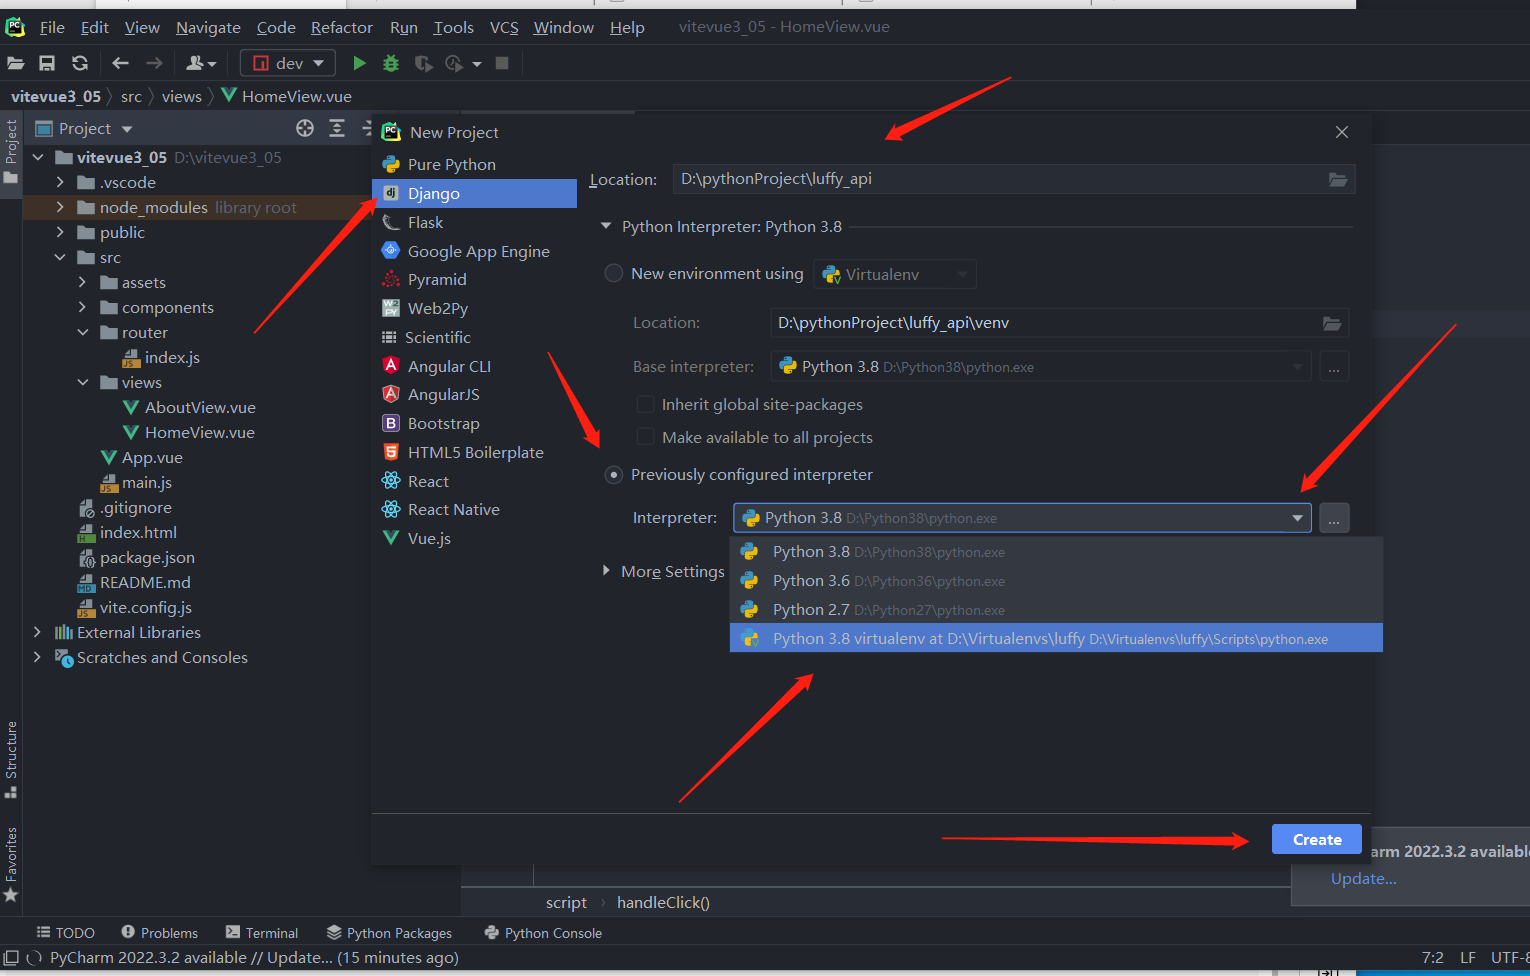Choose the Vue.js project type
This screenshot has width=1530, height=976.
pyautogui.click(x=474, y=538)
